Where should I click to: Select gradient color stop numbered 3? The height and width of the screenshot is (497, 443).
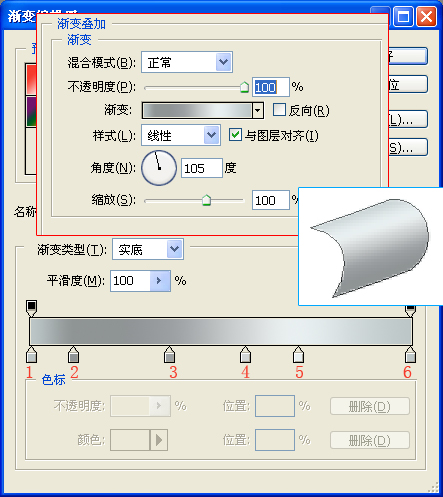[170, 355]
